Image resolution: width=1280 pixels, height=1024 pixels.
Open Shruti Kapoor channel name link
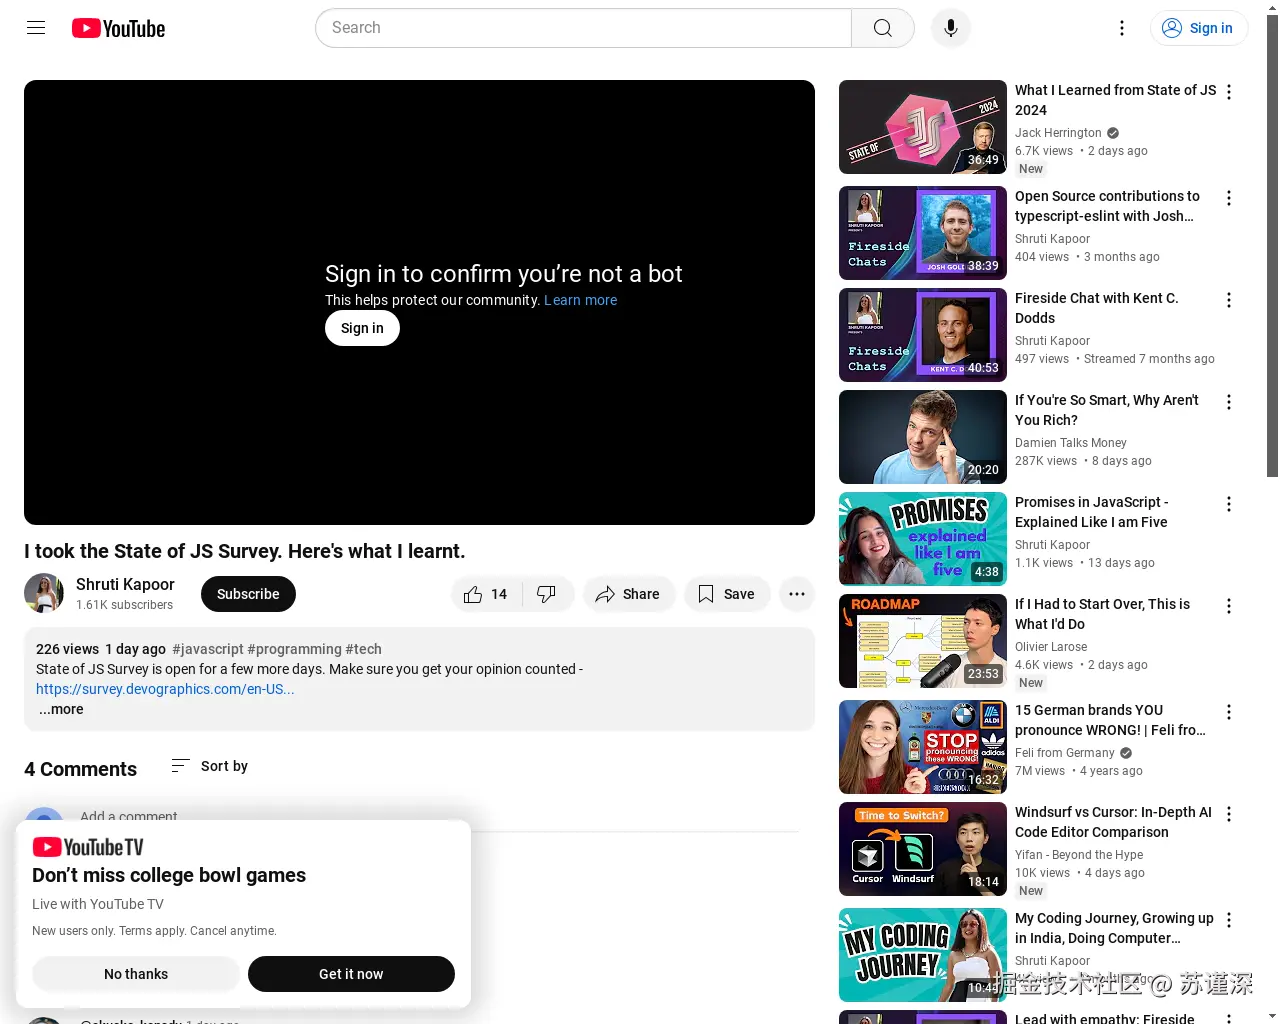(125, 584)
